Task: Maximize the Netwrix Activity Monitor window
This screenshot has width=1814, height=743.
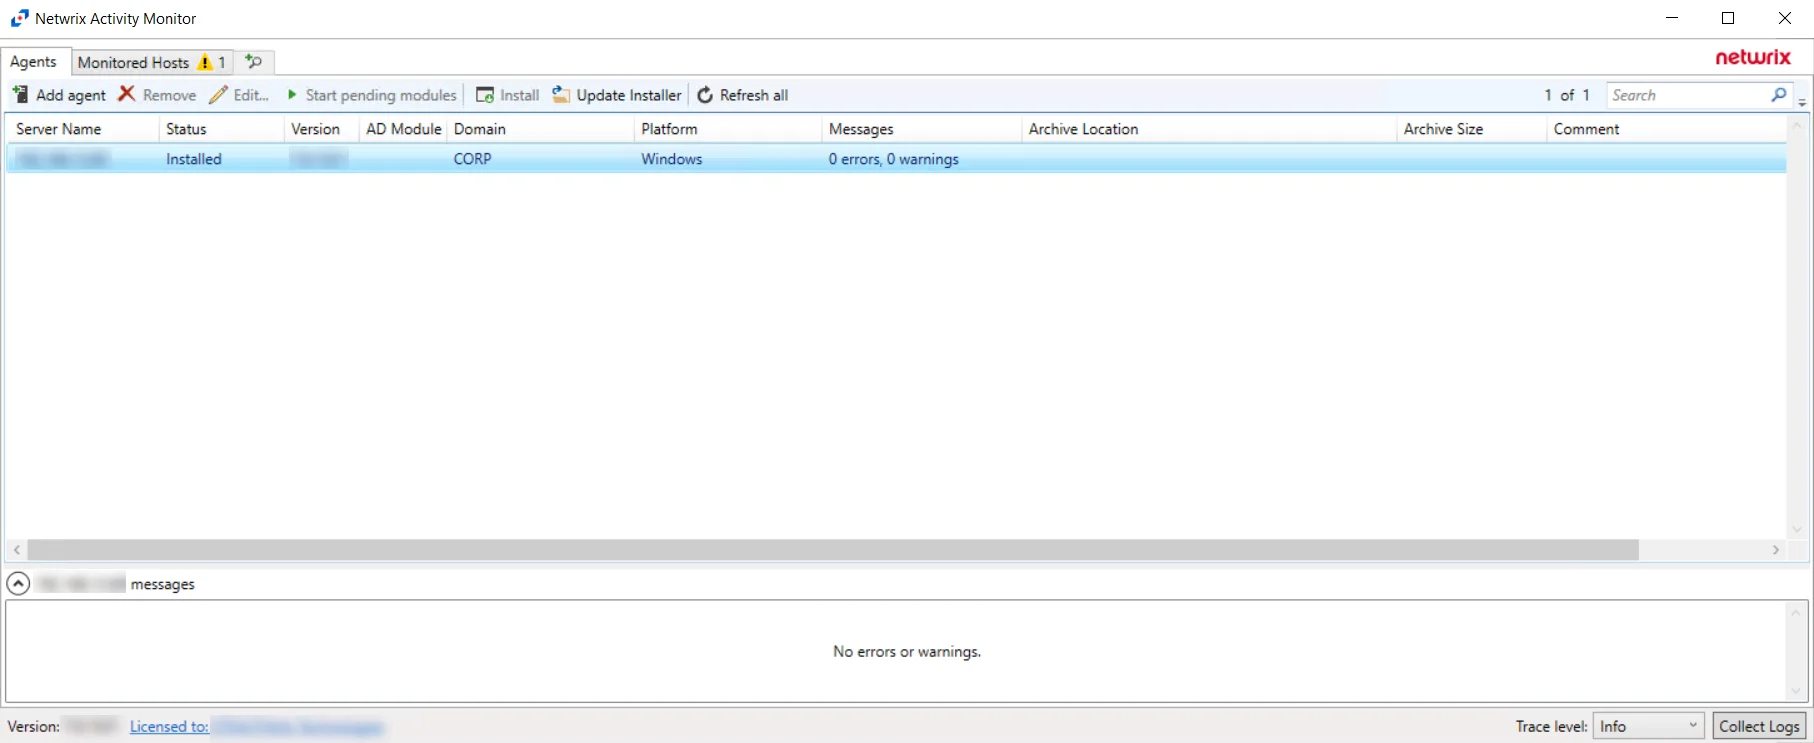Action: [x=1728, y=18]
